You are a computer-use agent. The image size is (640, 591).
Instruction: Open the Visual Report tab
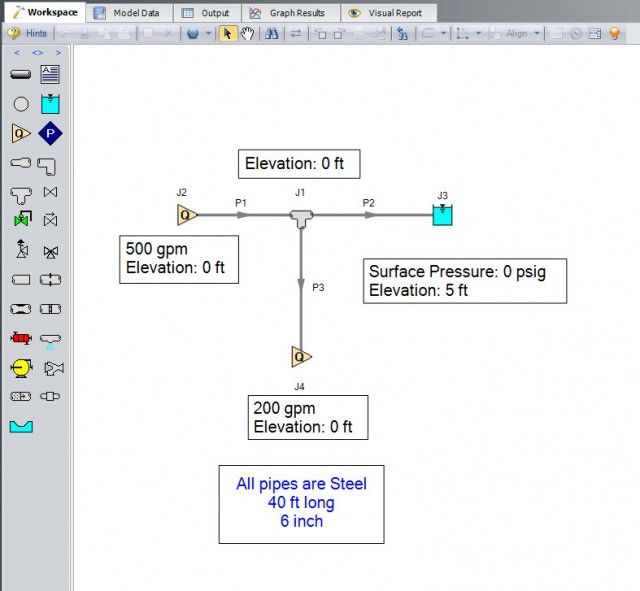click(386, 13)
